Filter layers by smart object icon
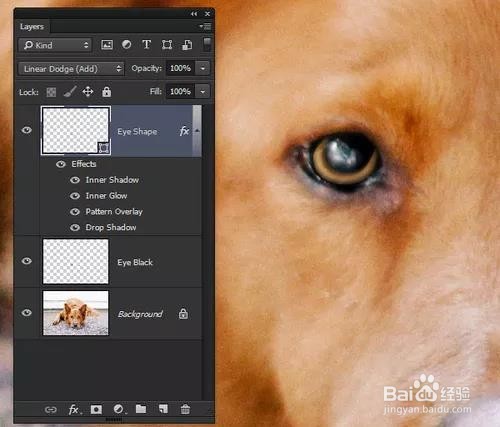 coord(187,45)
